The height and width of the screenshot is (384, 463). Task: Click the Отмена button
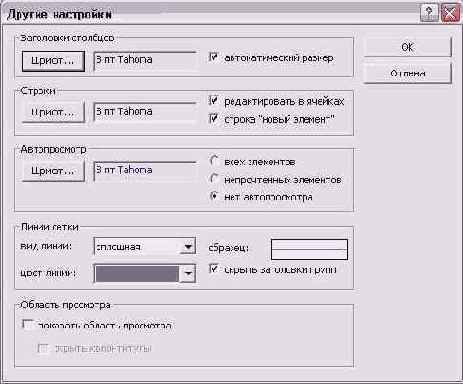point(407,73)
